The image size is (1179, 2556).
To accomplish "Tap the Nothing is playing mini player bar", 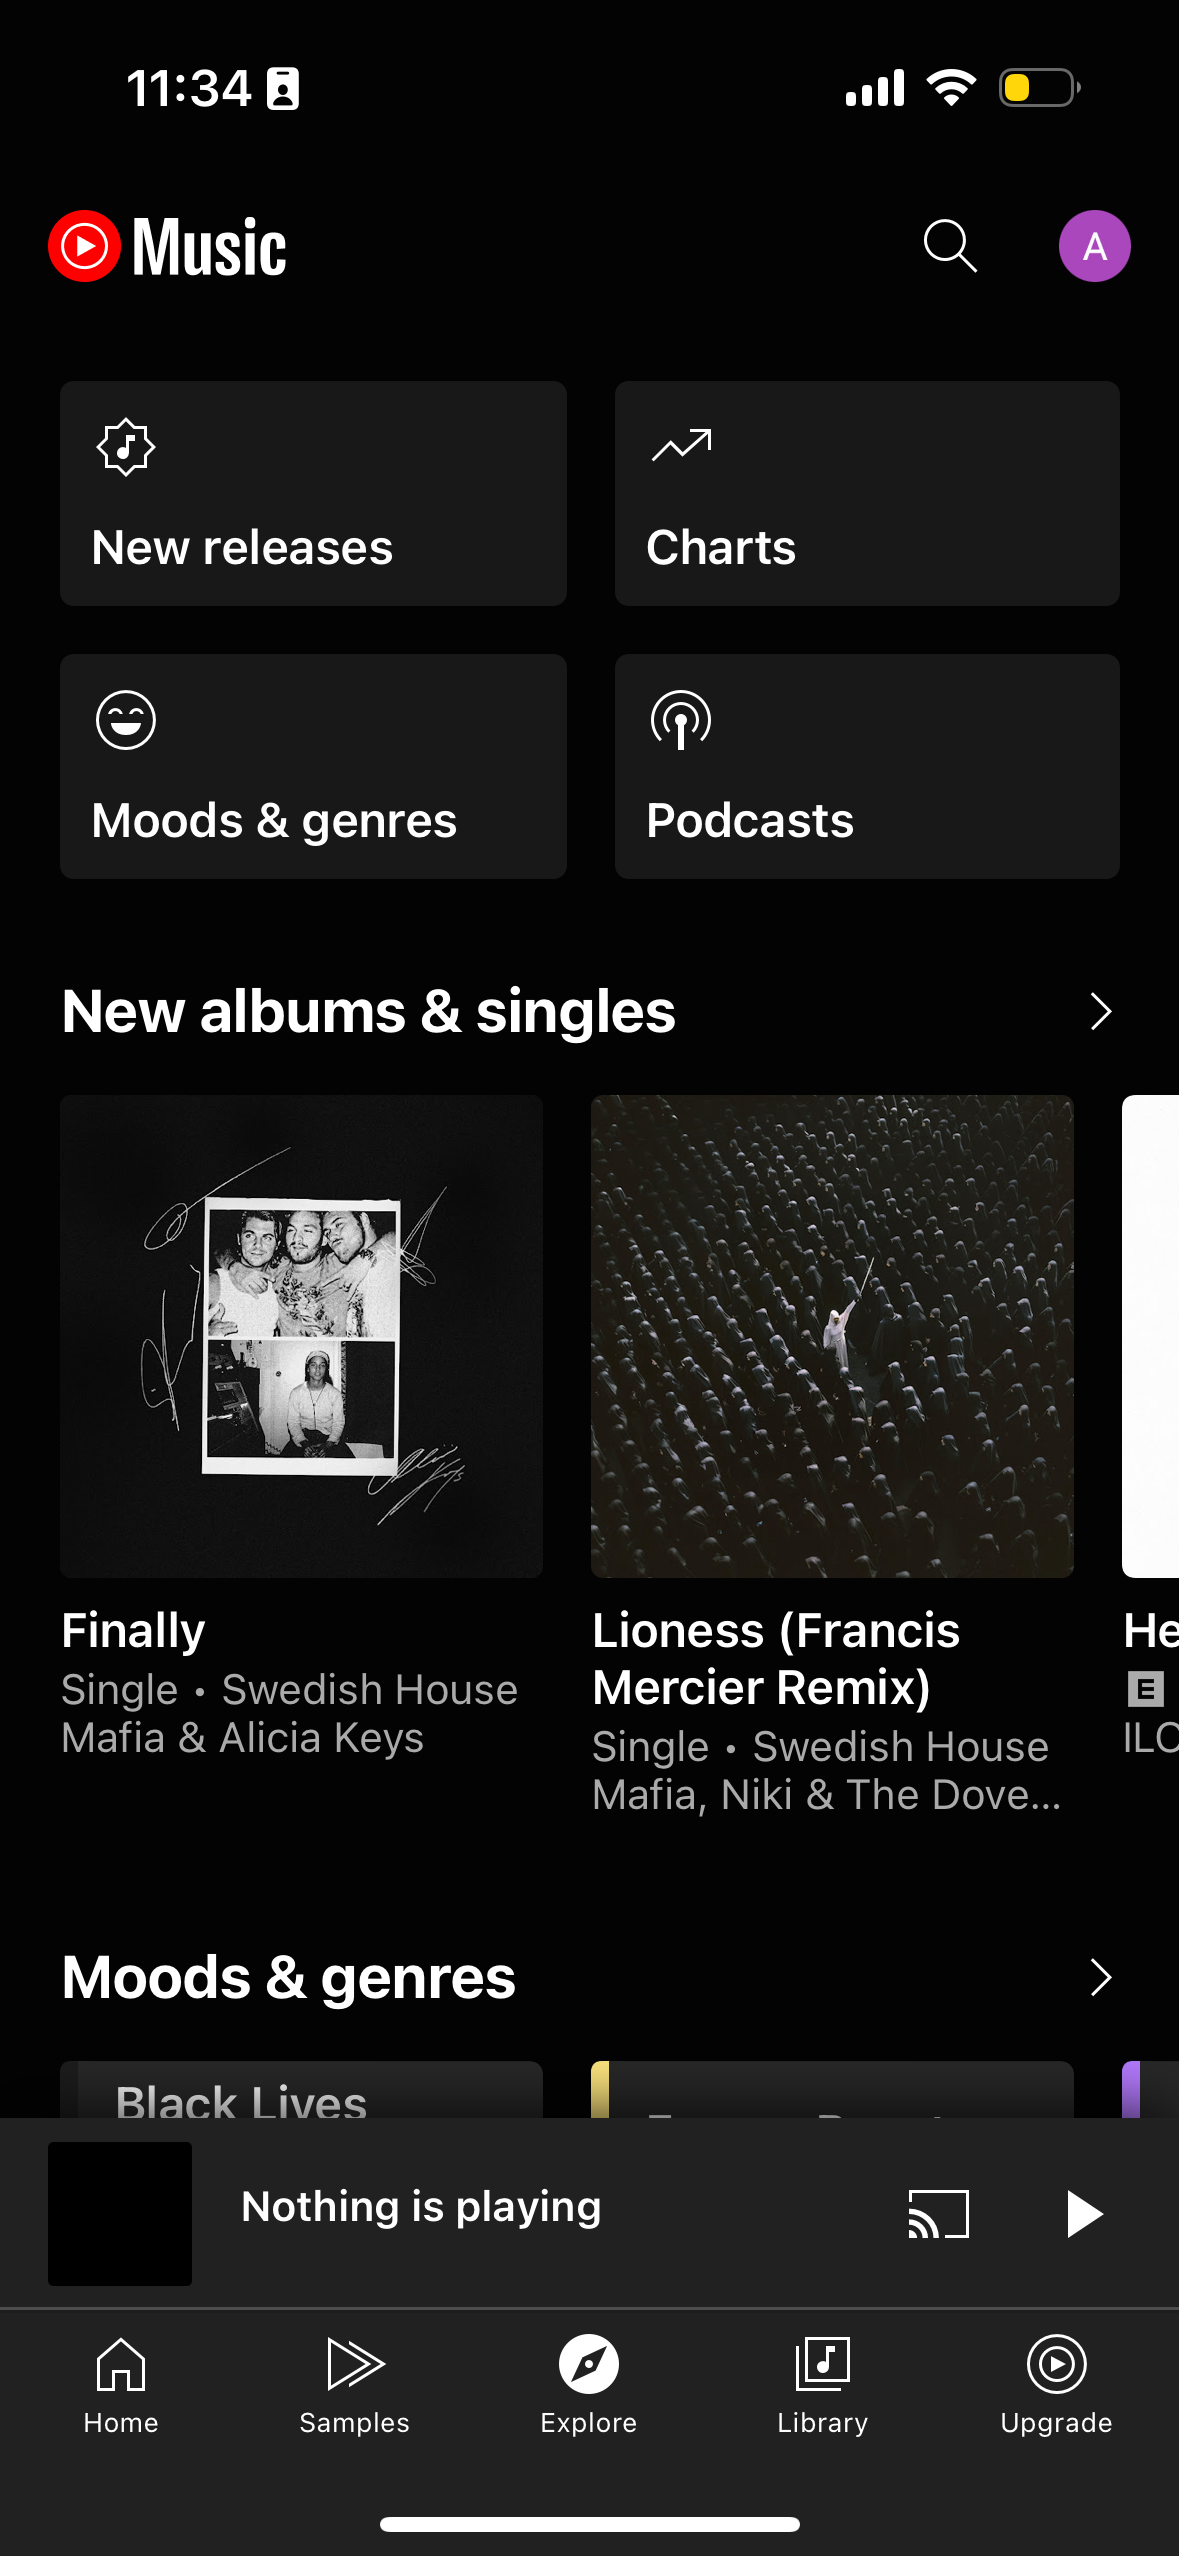I will tap(420, 2205).
